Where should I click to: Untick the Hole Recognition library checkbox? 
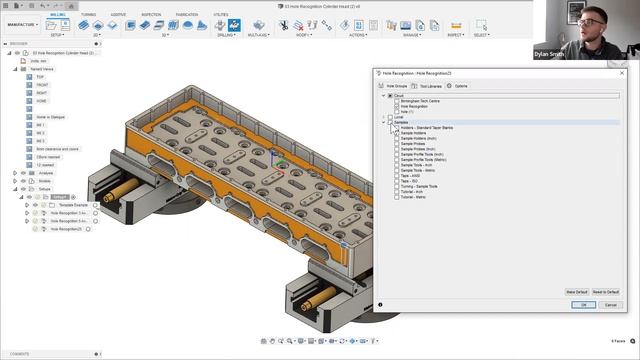tap(397, 106)
